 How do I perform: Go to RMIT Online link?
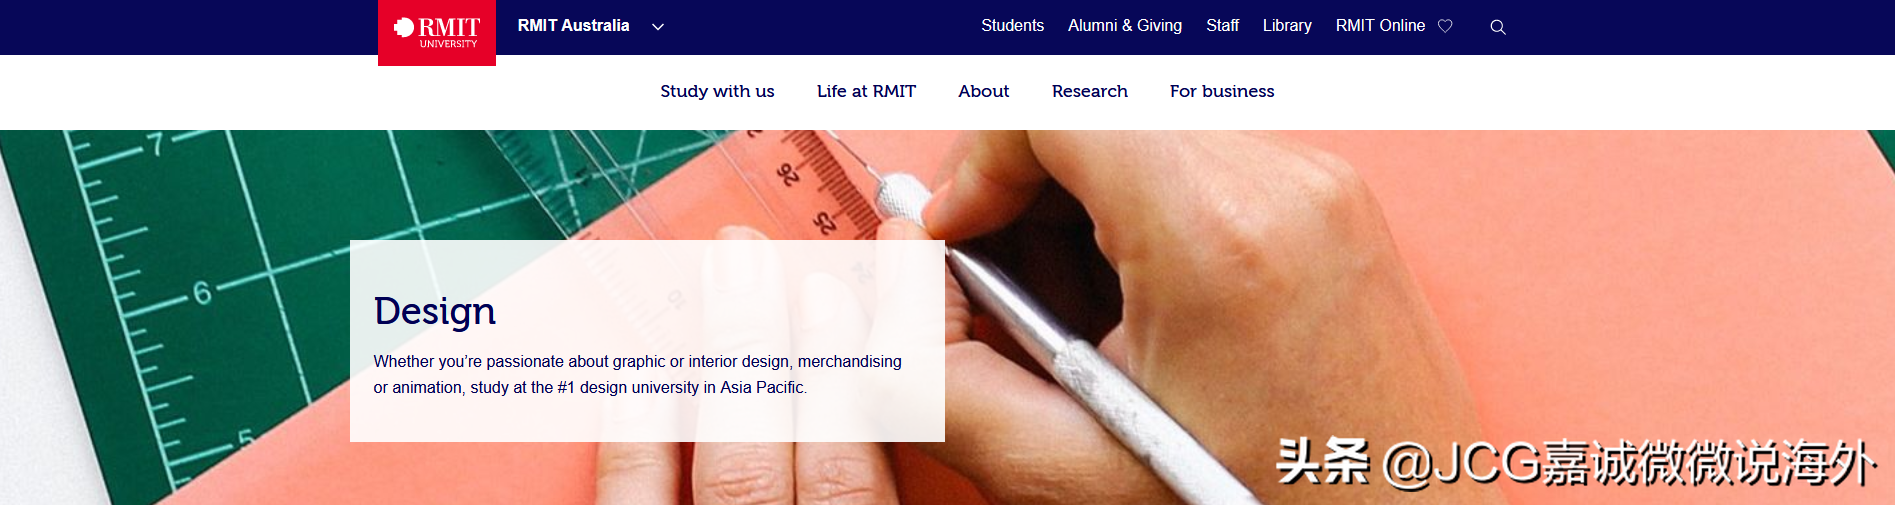(1380, 26)
